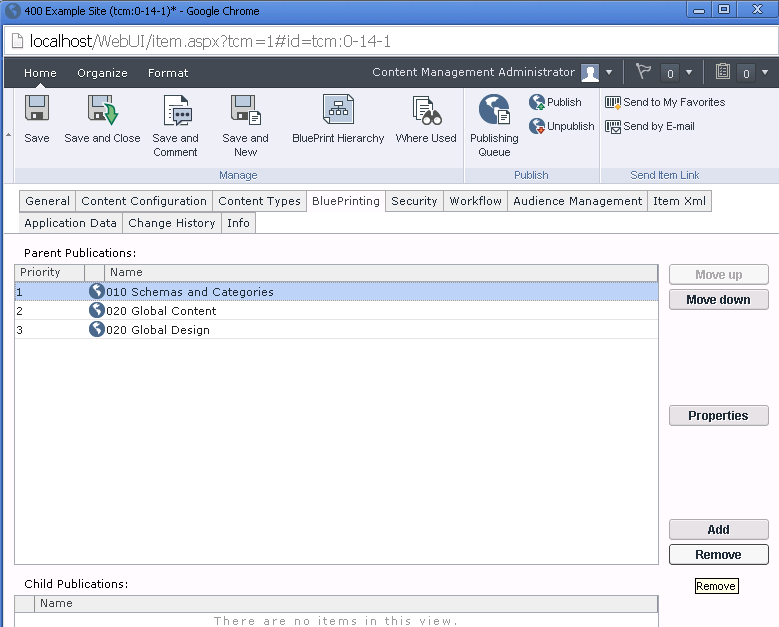The image size is (779, 627).
Task: Click the Add button
Action: pyautogui.click(x=719, y=530)
